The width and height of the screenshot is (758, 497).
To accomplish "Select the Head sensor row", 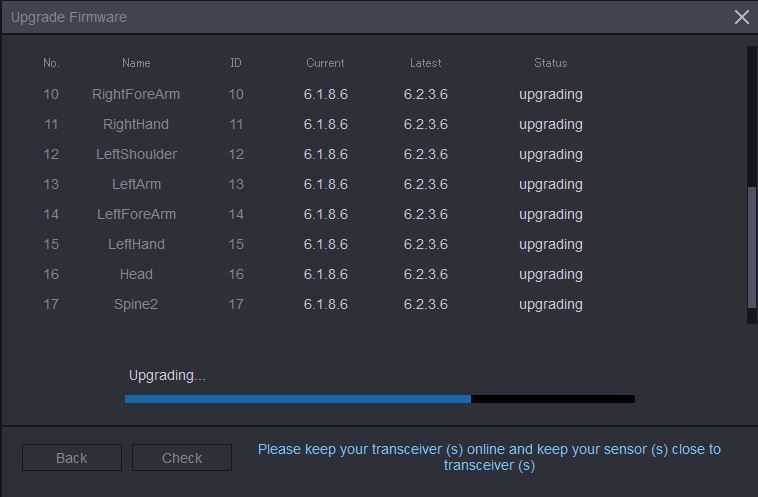I will point(313,274).
